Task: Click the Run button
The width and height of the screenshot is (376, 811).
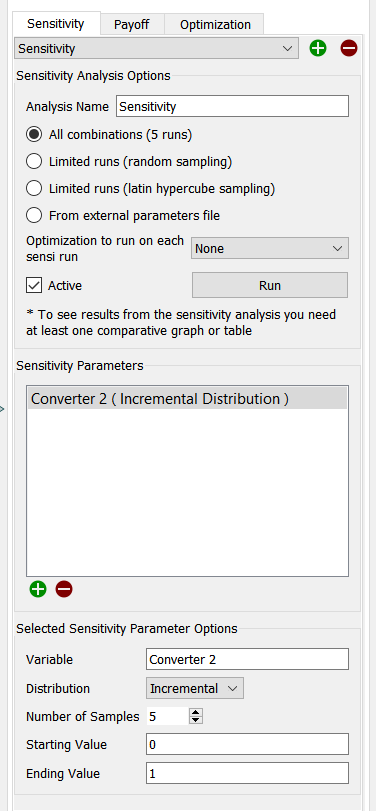Action: click(270, 285)
